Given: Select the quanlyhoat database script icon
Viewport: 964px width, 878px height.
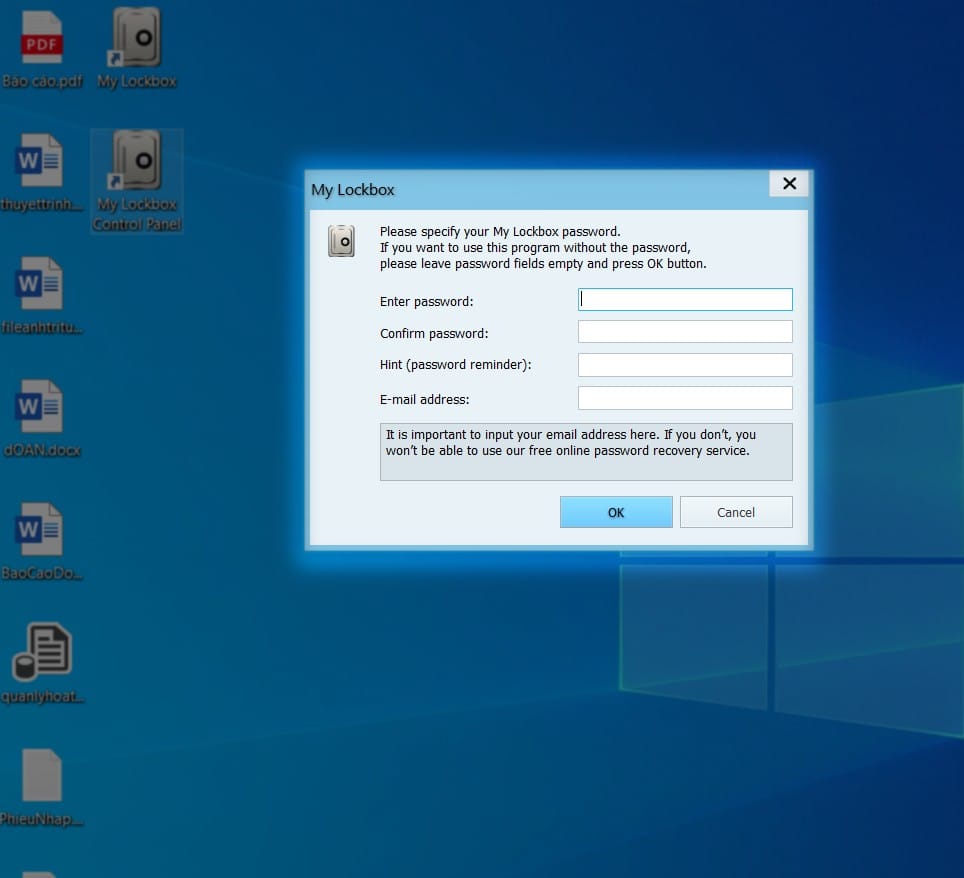Looking at the screenshot, I should pyautogui.click(x=42, y=663).
